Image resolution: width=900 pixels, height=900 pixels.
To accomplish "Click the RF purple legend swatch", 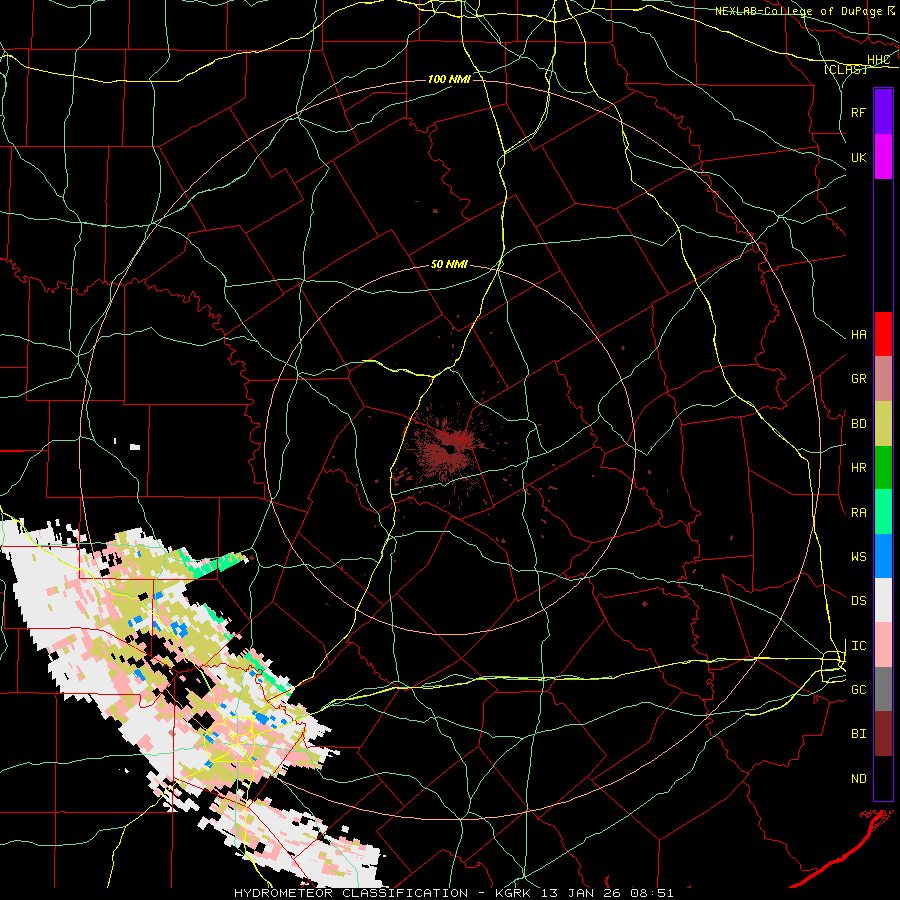I will click(x=883, y=112).
